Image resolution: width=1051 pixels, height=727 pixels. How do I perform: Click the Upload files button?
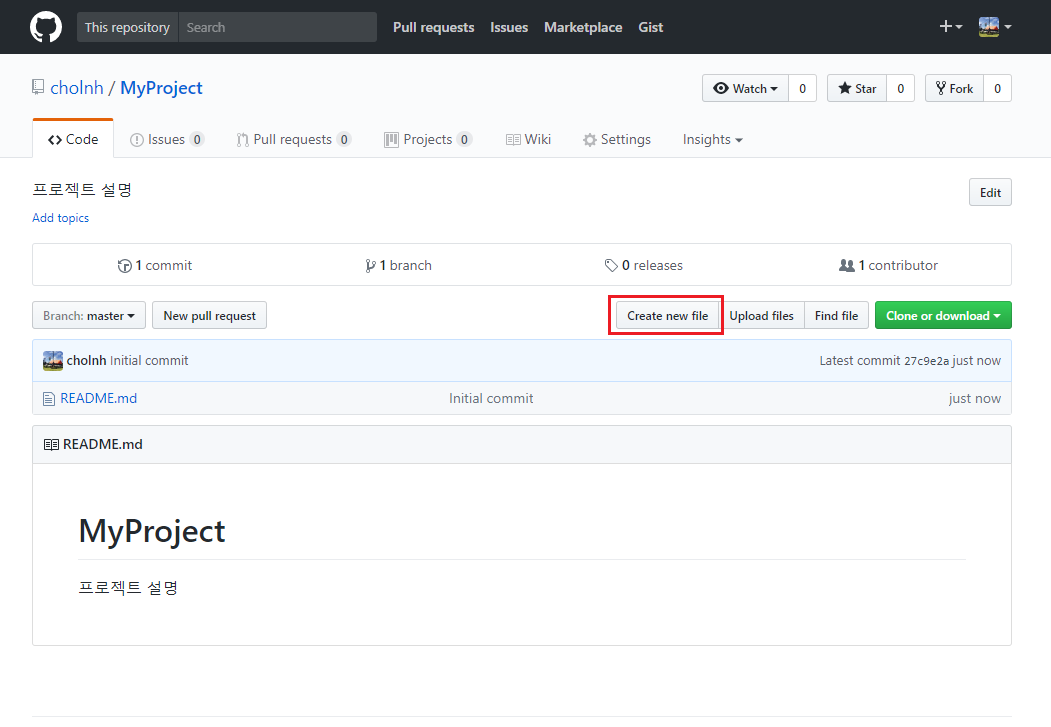click(761, 316)
